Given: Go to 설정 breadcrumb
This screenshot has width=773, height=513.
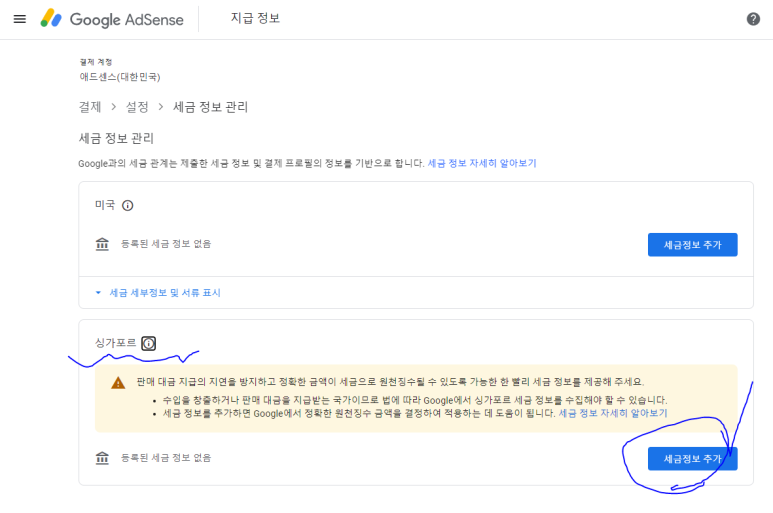Looking at the screenshot, I should pos(137,107).
